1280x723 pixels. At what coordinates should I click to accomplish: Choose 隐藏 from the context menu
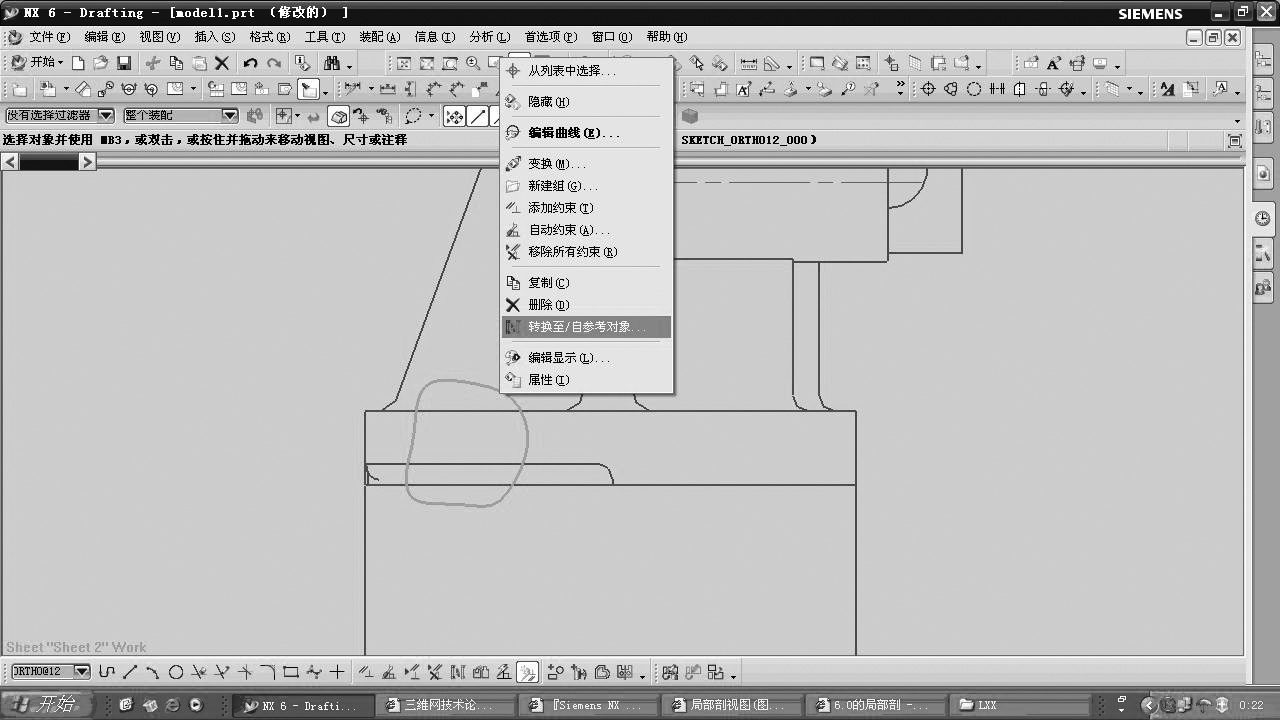pos(587,102)
